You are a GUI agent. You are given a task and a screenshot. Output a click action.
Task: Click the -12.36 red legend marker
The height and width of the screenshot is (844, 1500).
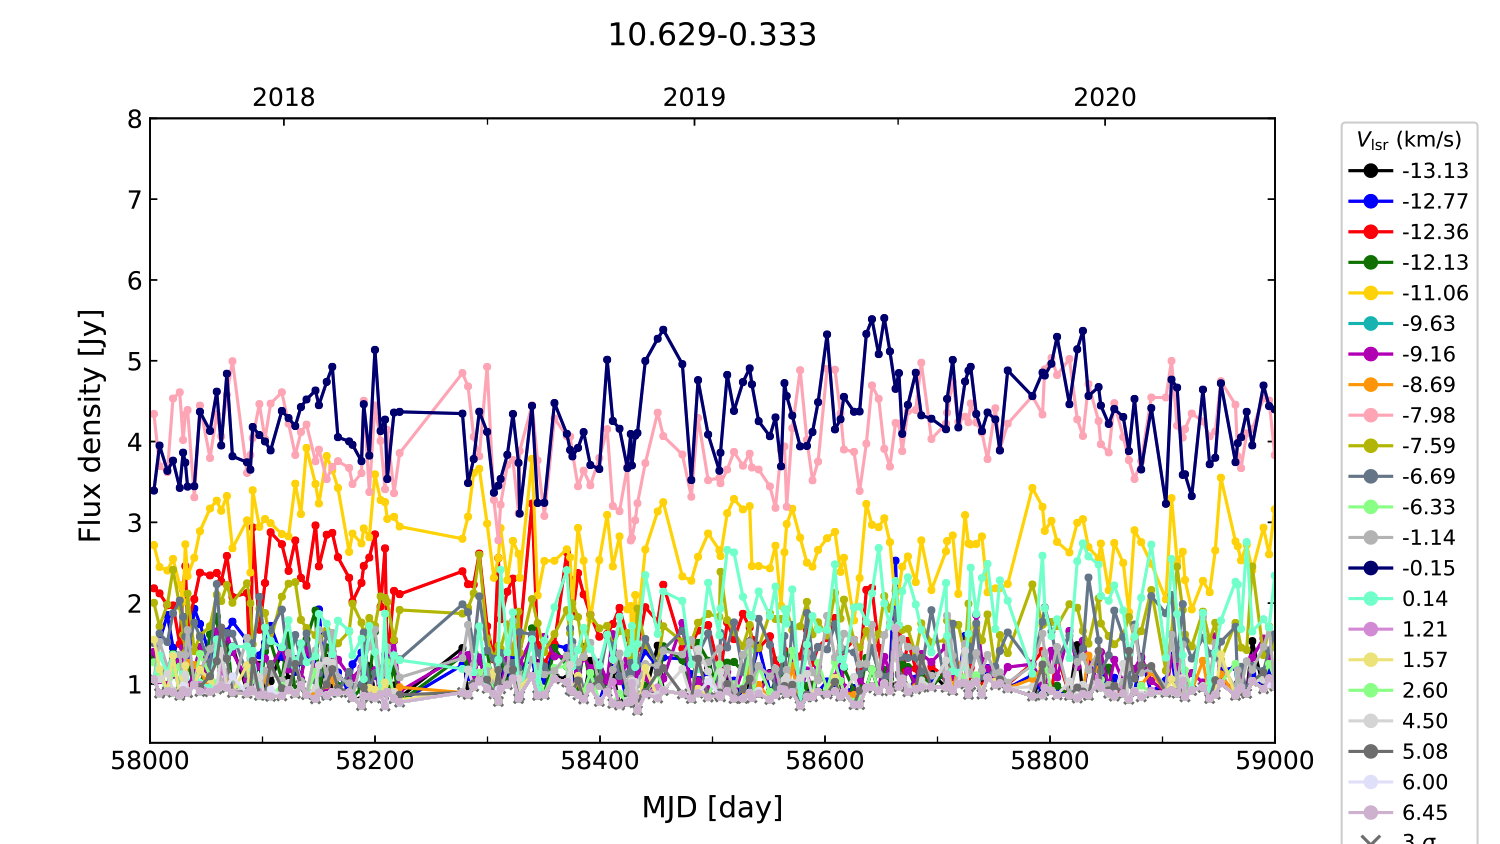click(x=1371, y=232)
